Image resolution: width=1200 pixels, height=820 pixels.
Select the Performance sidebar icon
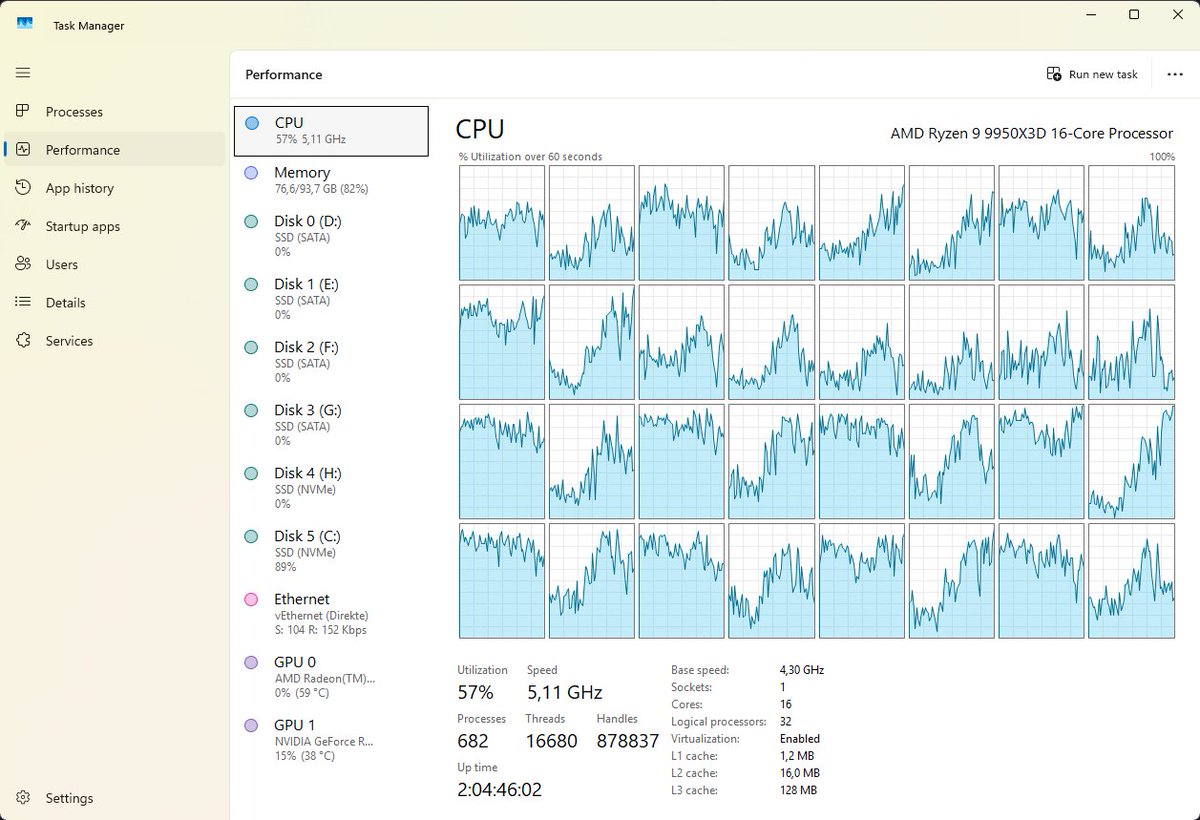point(23,150)
